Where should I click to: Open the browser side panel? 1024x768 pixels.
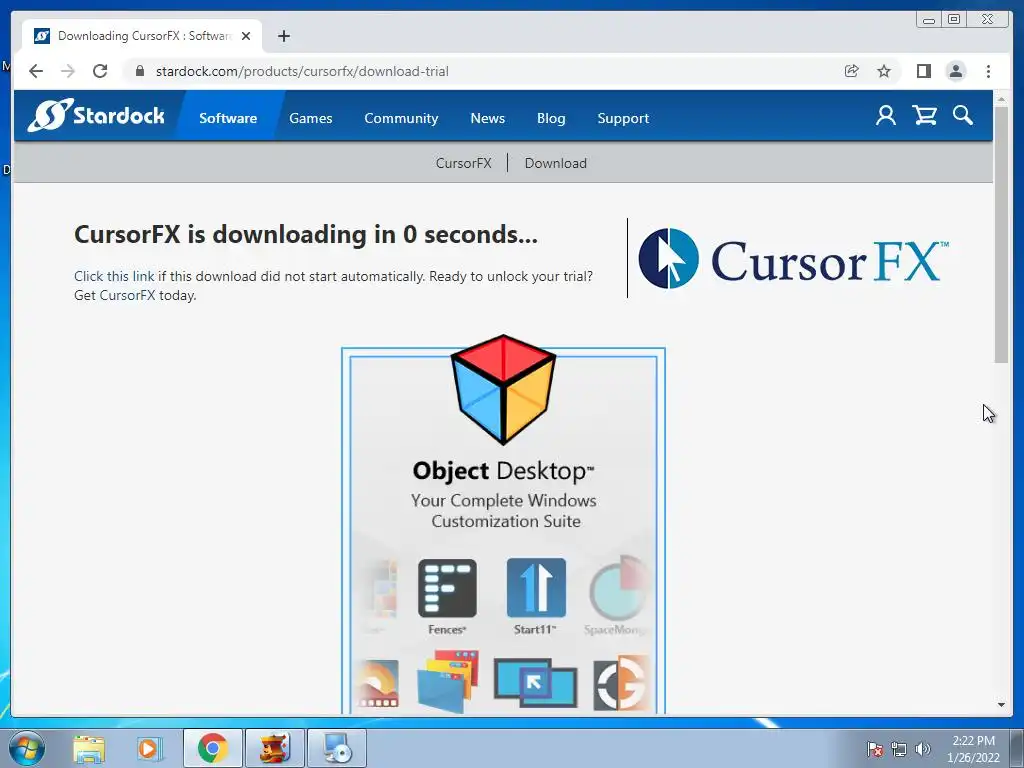pyautogui.click(x=923, y=71)
